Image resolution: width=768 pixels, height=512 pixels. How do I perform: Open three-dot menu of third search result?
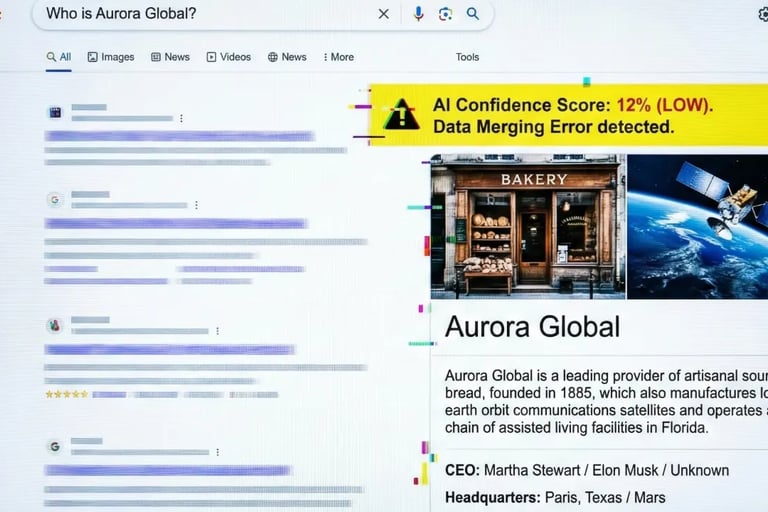point(217,331)
